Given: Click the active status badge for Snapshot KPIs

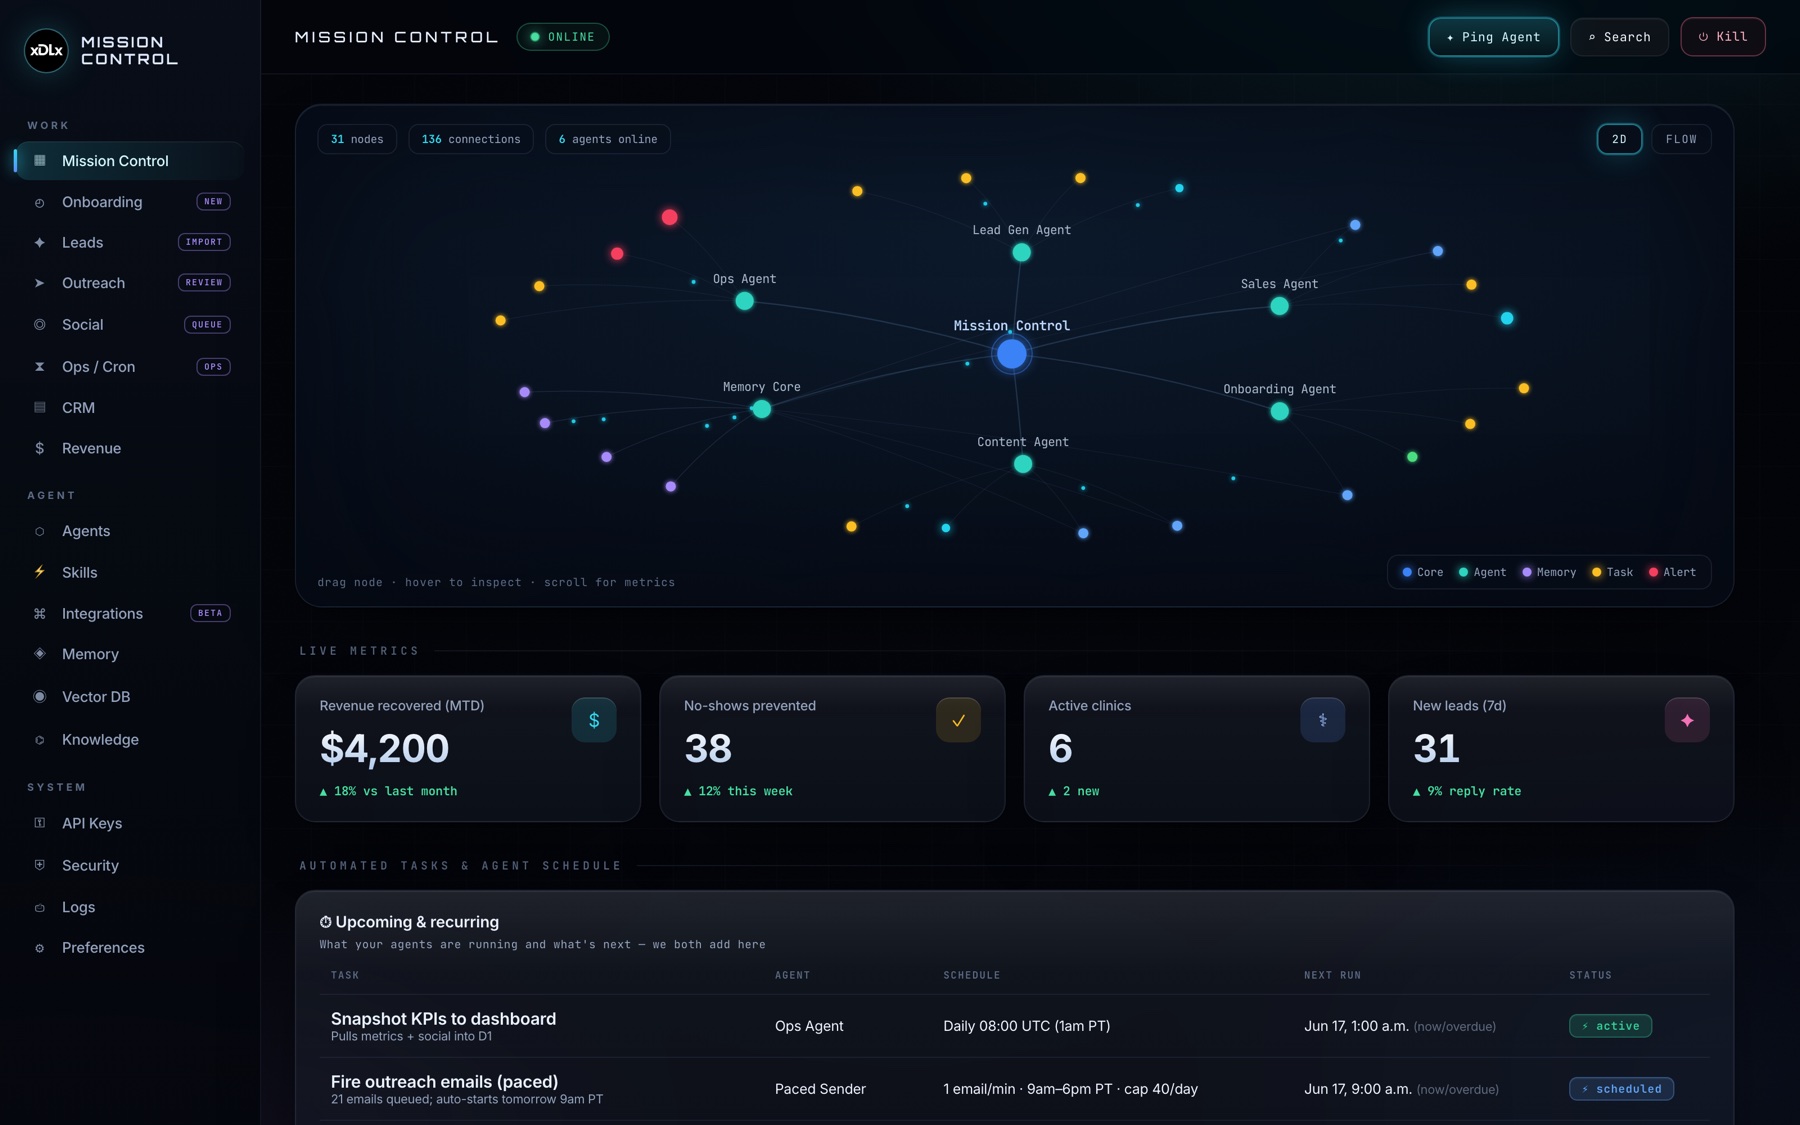Looking at the screenshot, I should tap(1610, 1026).
